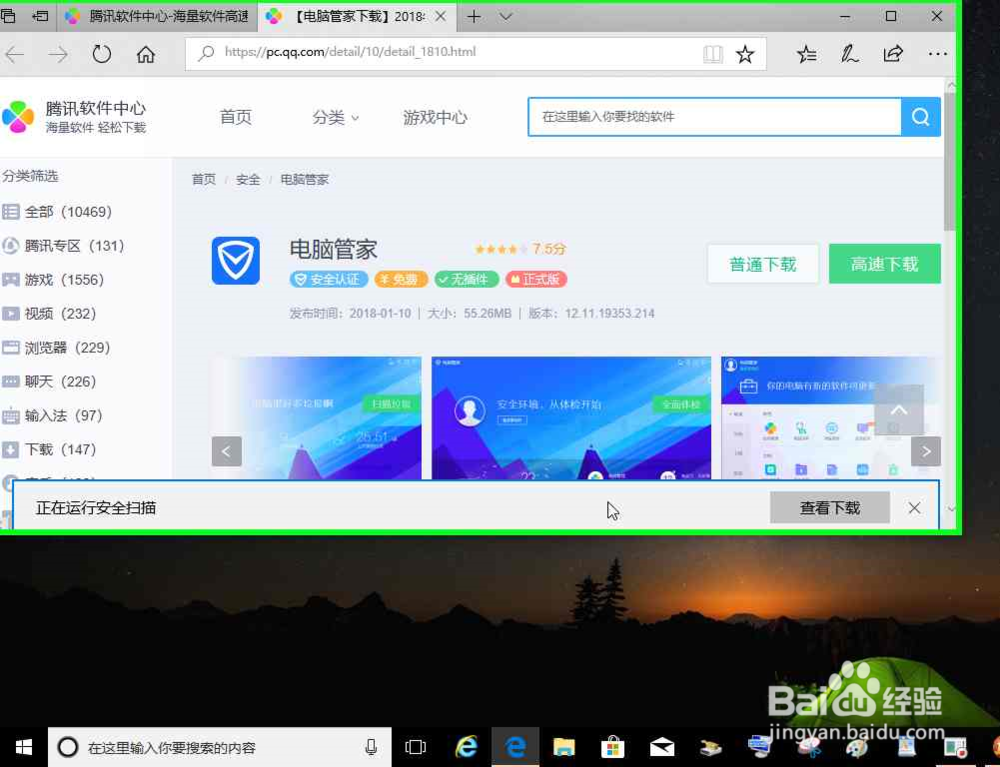
Task: Open Microsoft Store from the taskbar
Action: pyautogui.click(x=613, y=746)
